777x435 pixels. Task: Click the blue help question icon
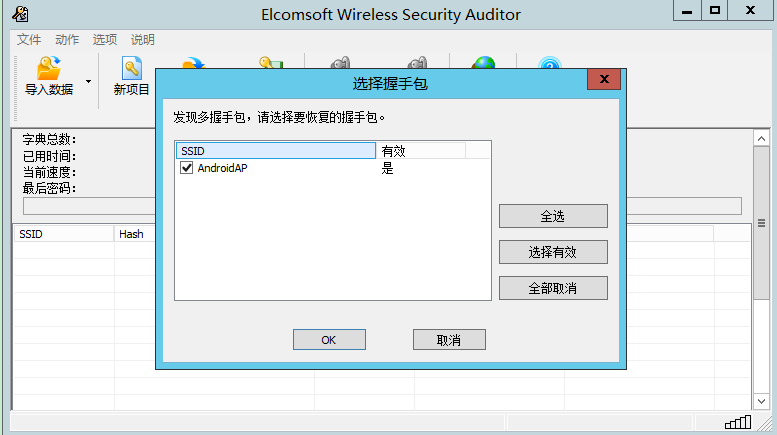[x=550, y=62]
